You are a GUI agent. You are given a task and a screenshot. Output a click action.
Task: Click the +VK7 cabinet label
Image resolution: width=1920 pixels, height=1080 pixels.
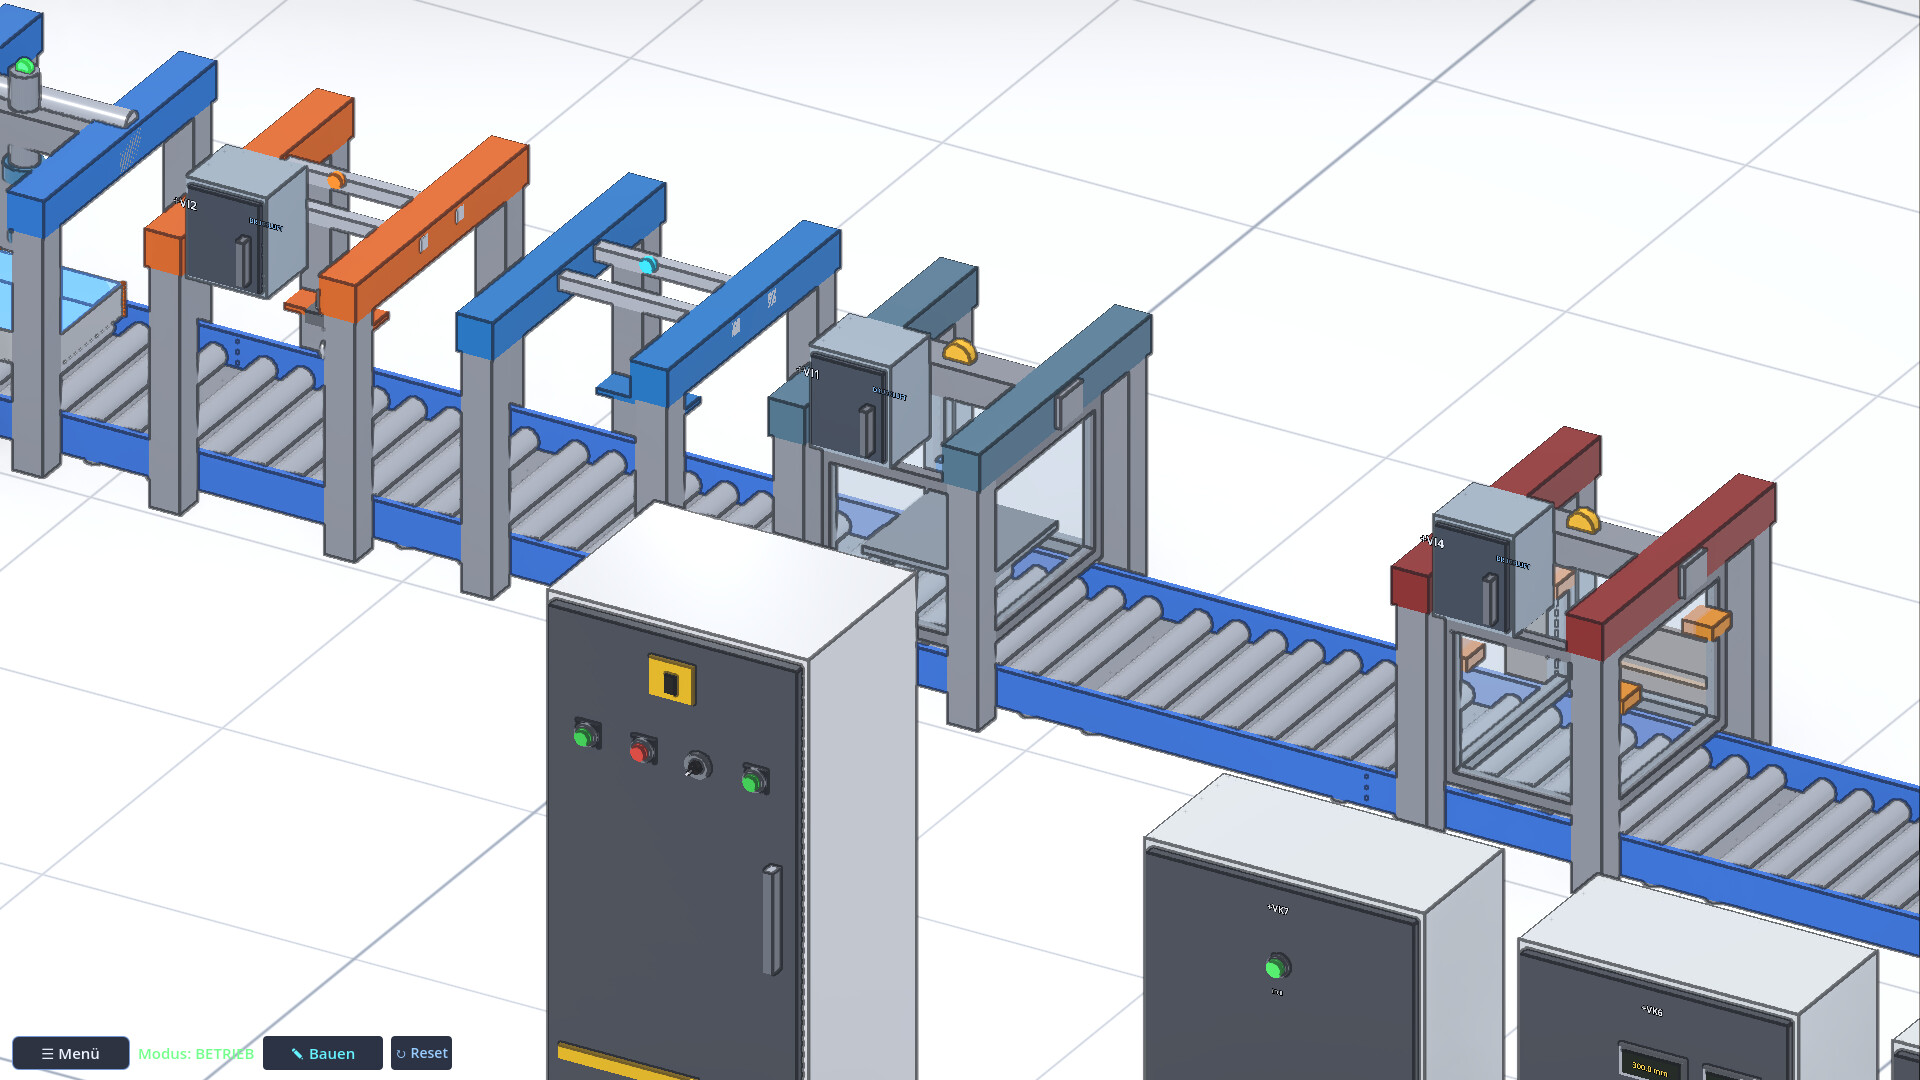coord(1278,909)
